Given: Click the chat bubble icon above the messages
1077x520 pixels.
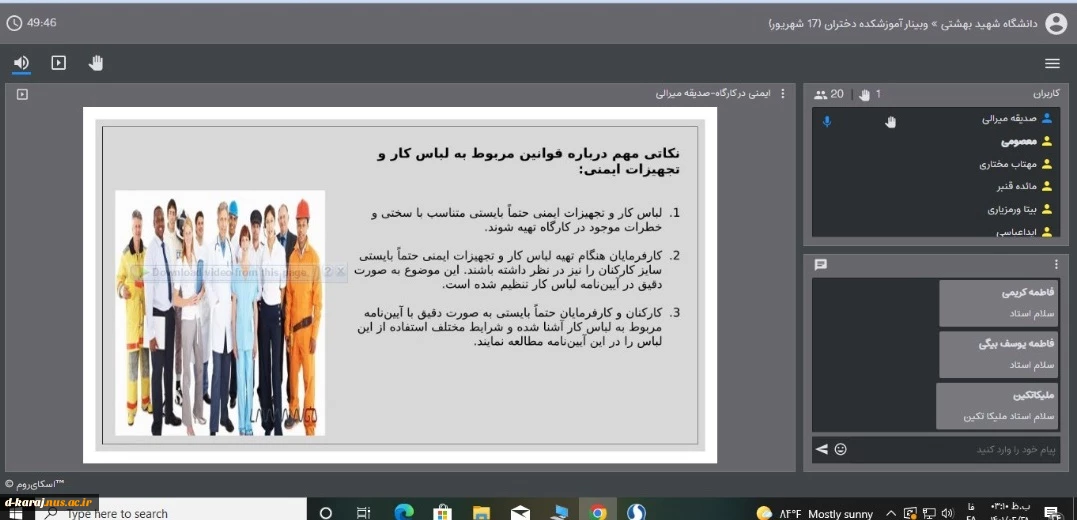Looking at the screenshot, I should (820, 264).
